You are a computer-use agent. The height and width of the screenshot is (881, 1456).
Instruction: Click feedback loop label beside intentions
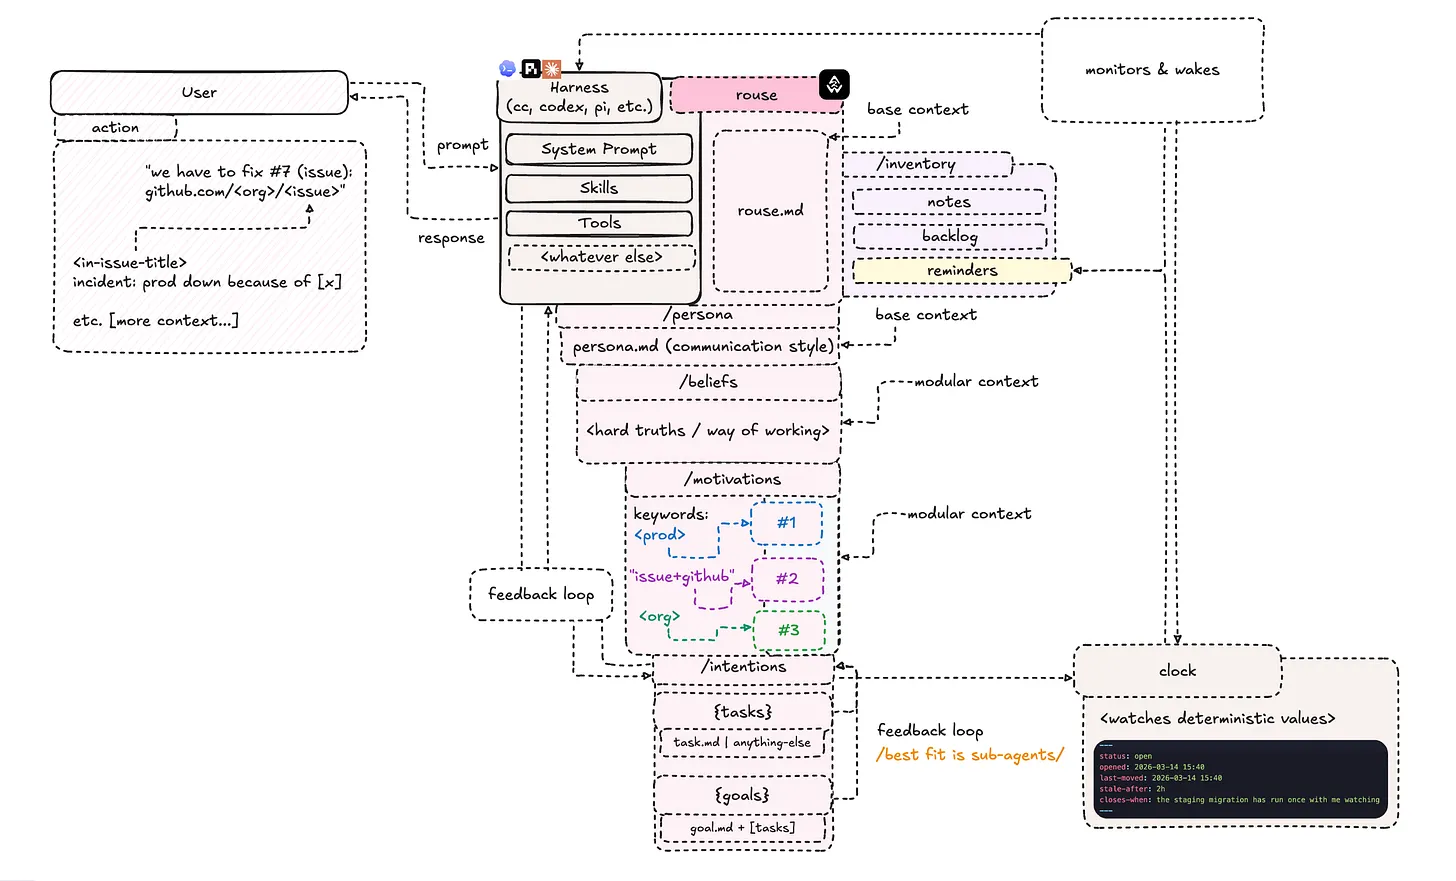pyautogui.click(x=930, y=731)
